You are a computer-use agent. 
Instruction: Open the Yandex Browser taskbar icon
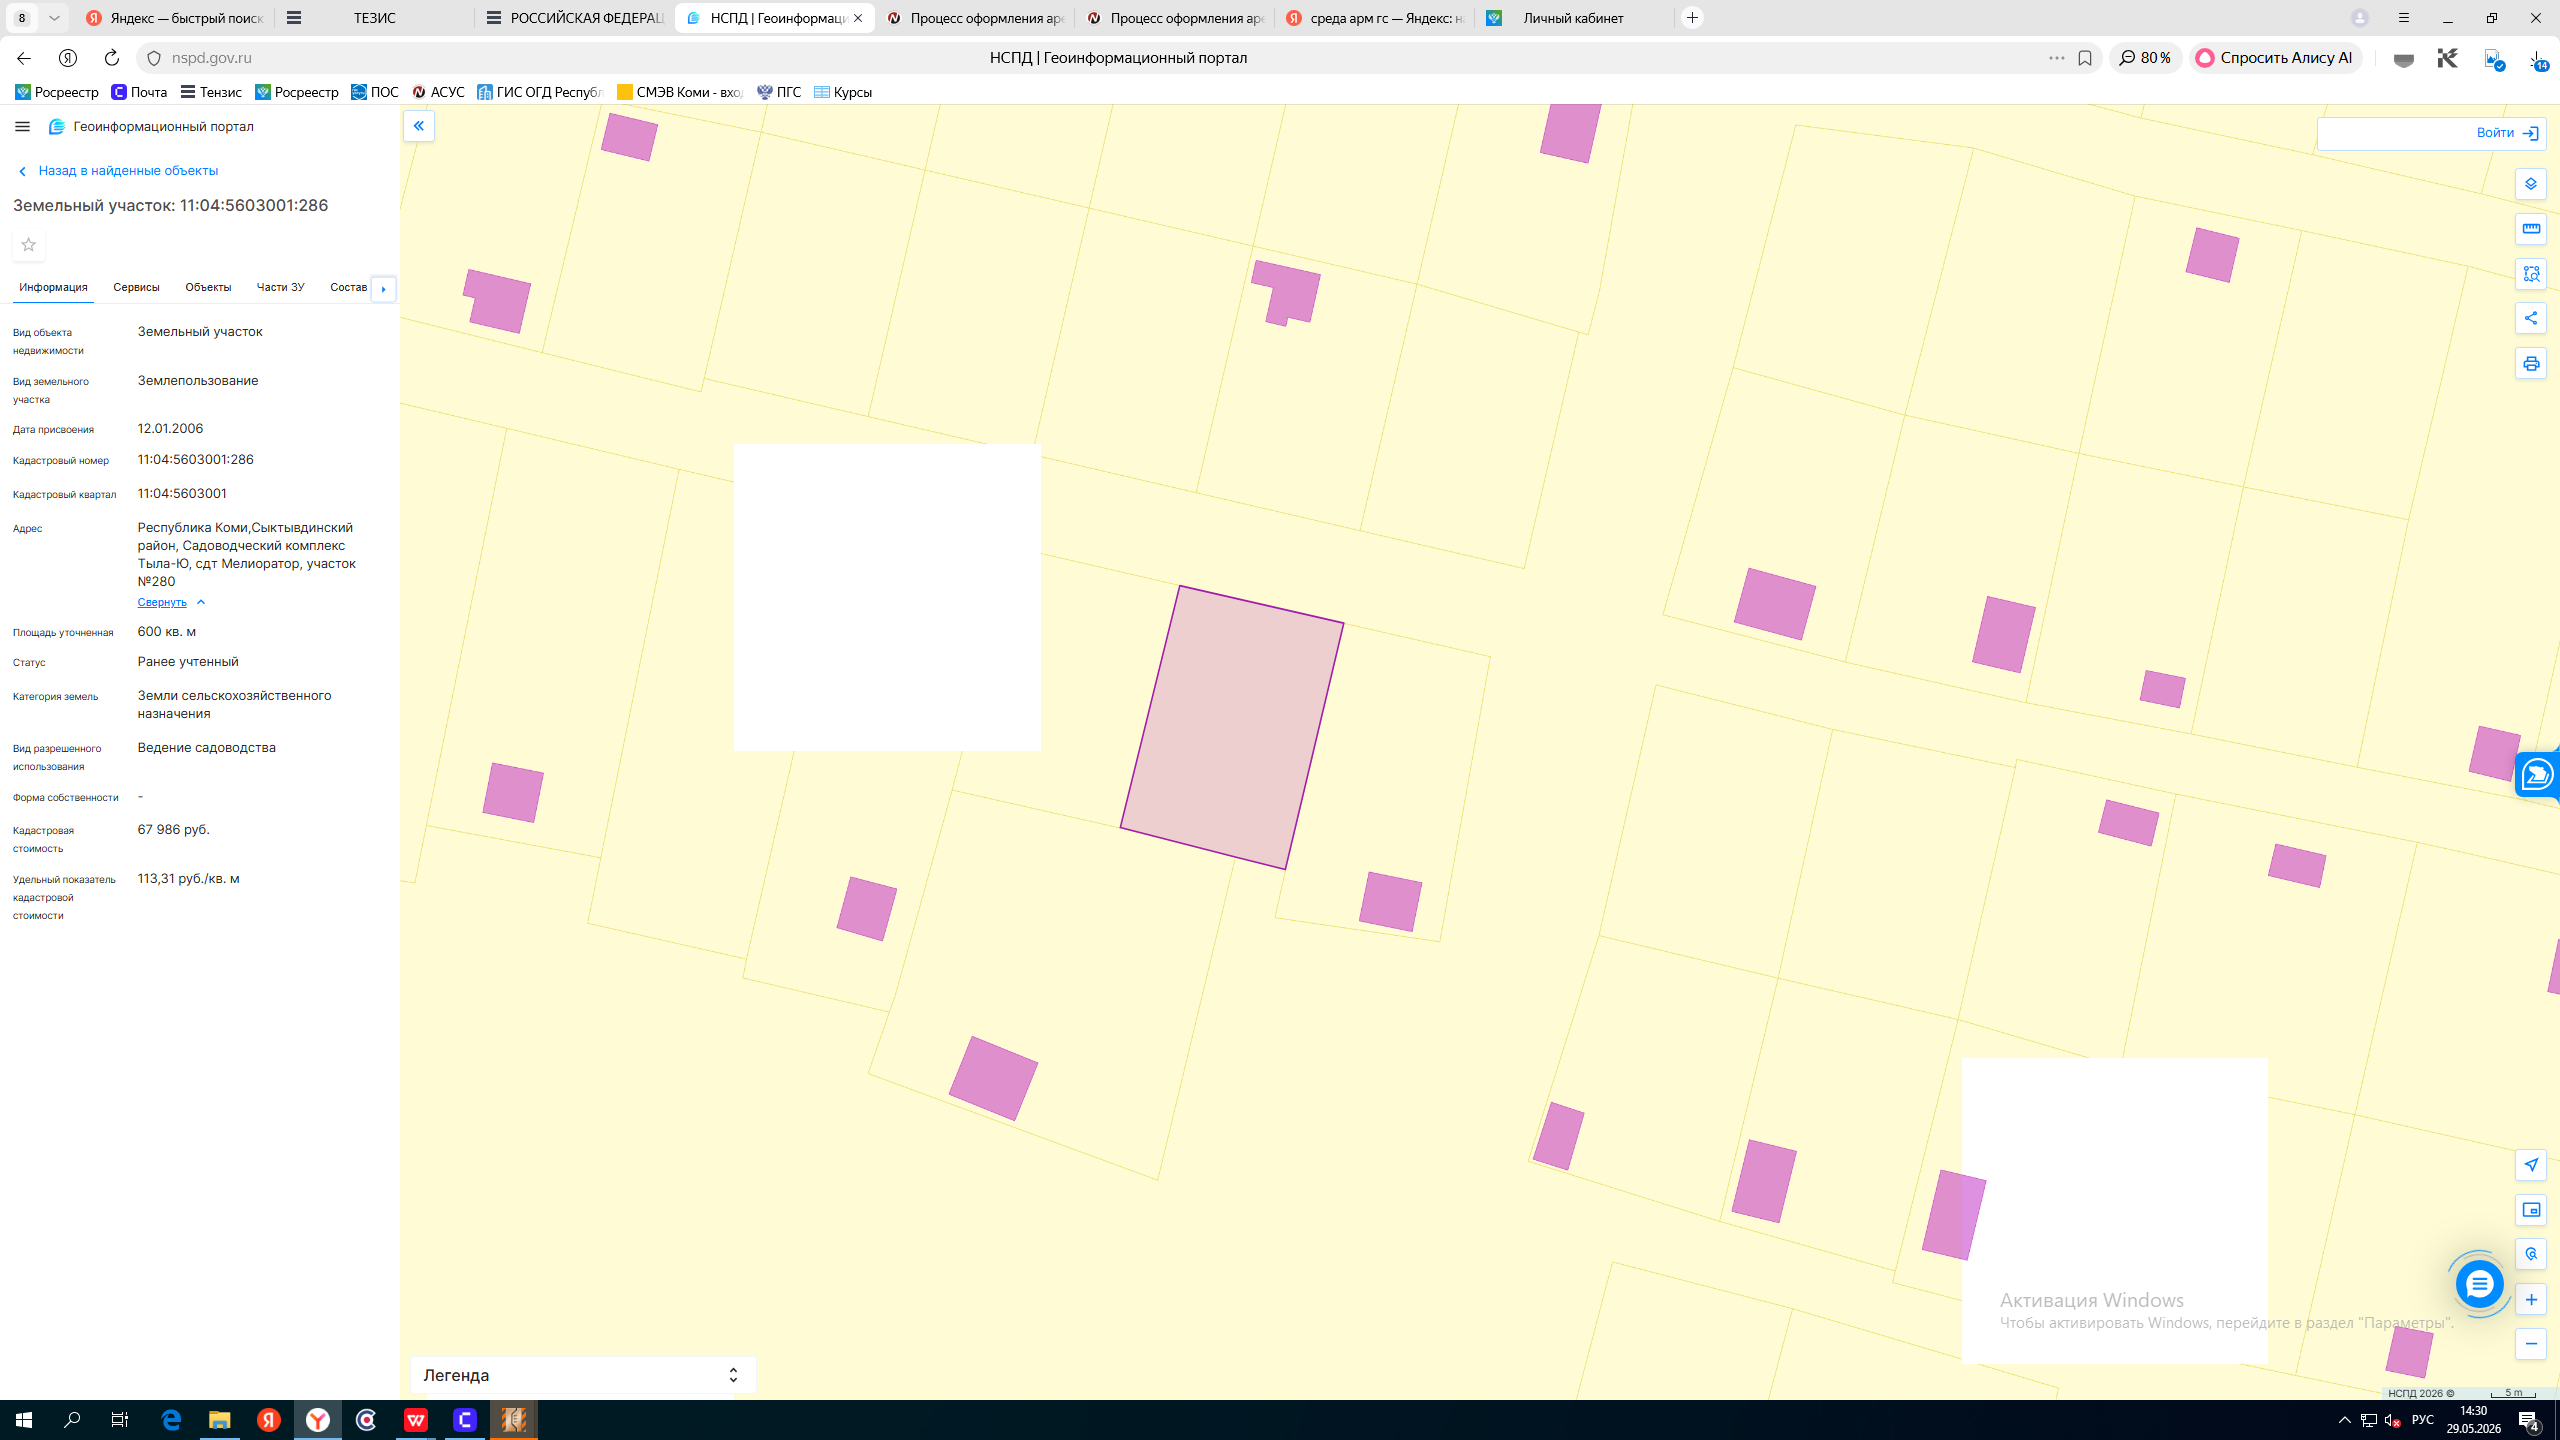pyautogui.click(x=317, y=1420)
